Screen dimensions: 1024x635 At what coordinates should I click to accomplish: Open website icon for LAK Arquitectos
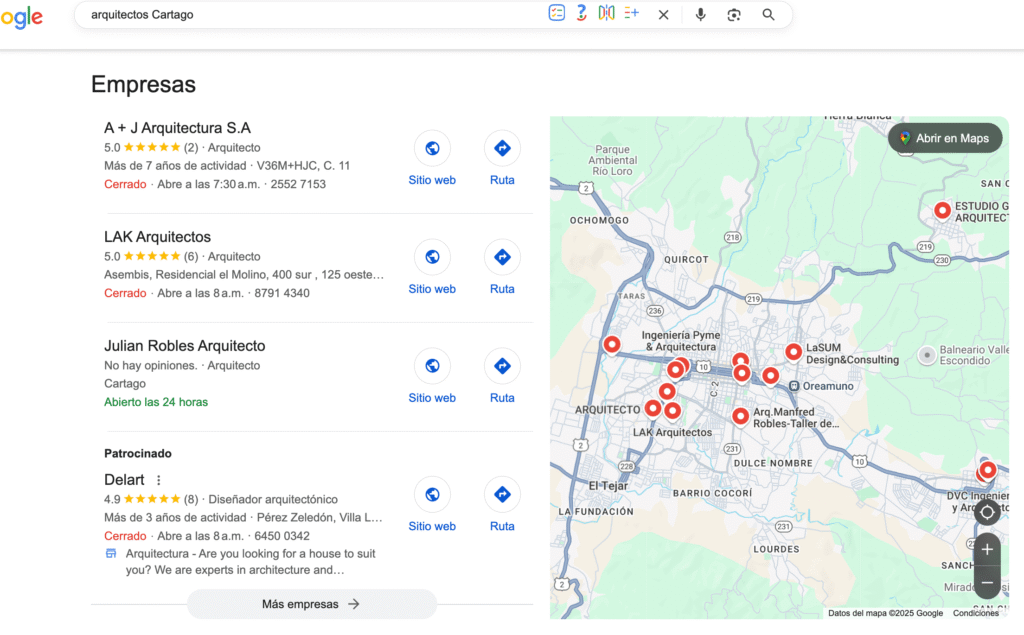click(x=432, y=257)
